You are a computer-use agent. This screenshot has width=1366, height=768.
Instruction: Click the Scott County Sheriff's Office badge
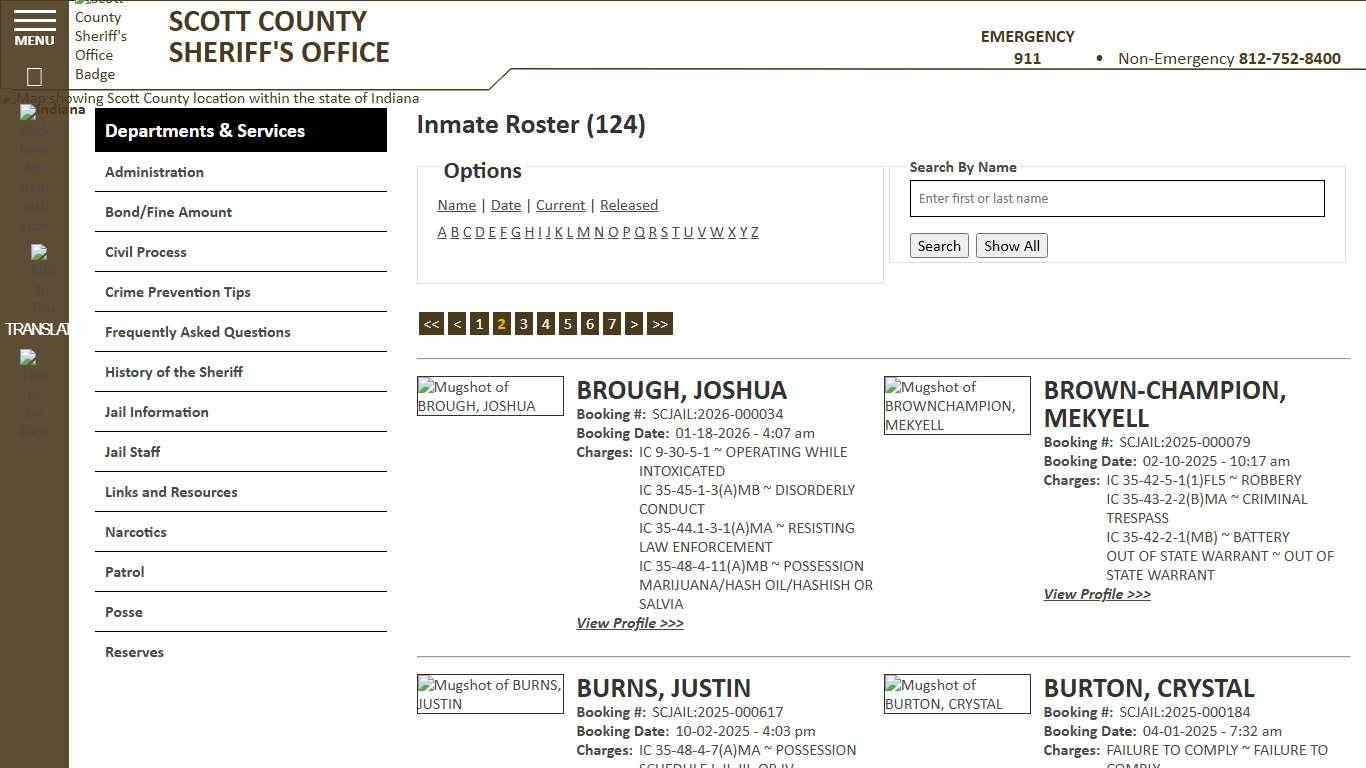point(101,40)
